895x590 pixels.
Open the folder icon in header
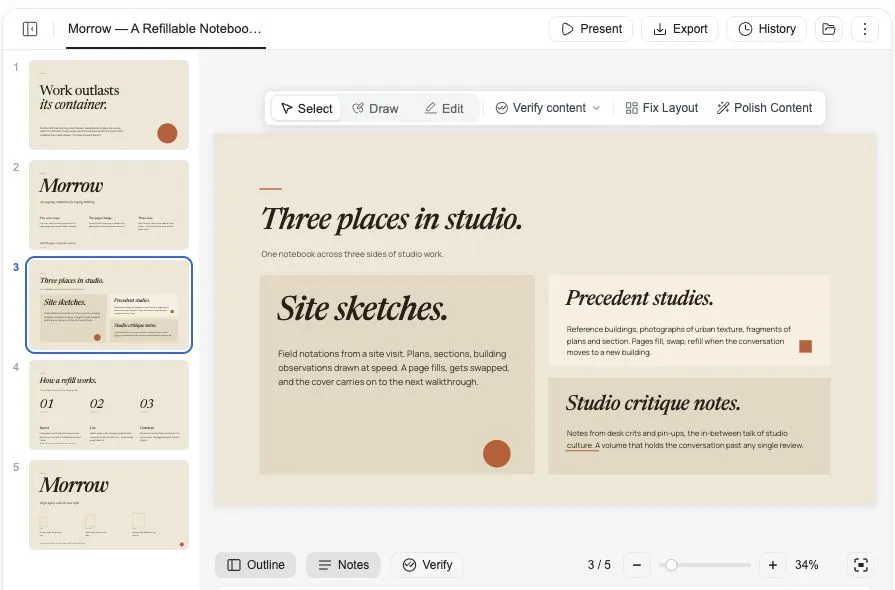pos(829,29)
